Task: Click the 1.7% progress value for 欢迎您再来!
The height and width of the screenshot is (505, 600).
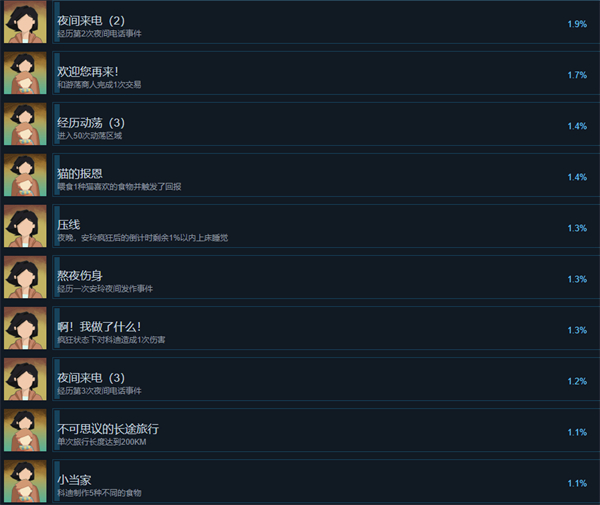Action: tap(577, 75)
